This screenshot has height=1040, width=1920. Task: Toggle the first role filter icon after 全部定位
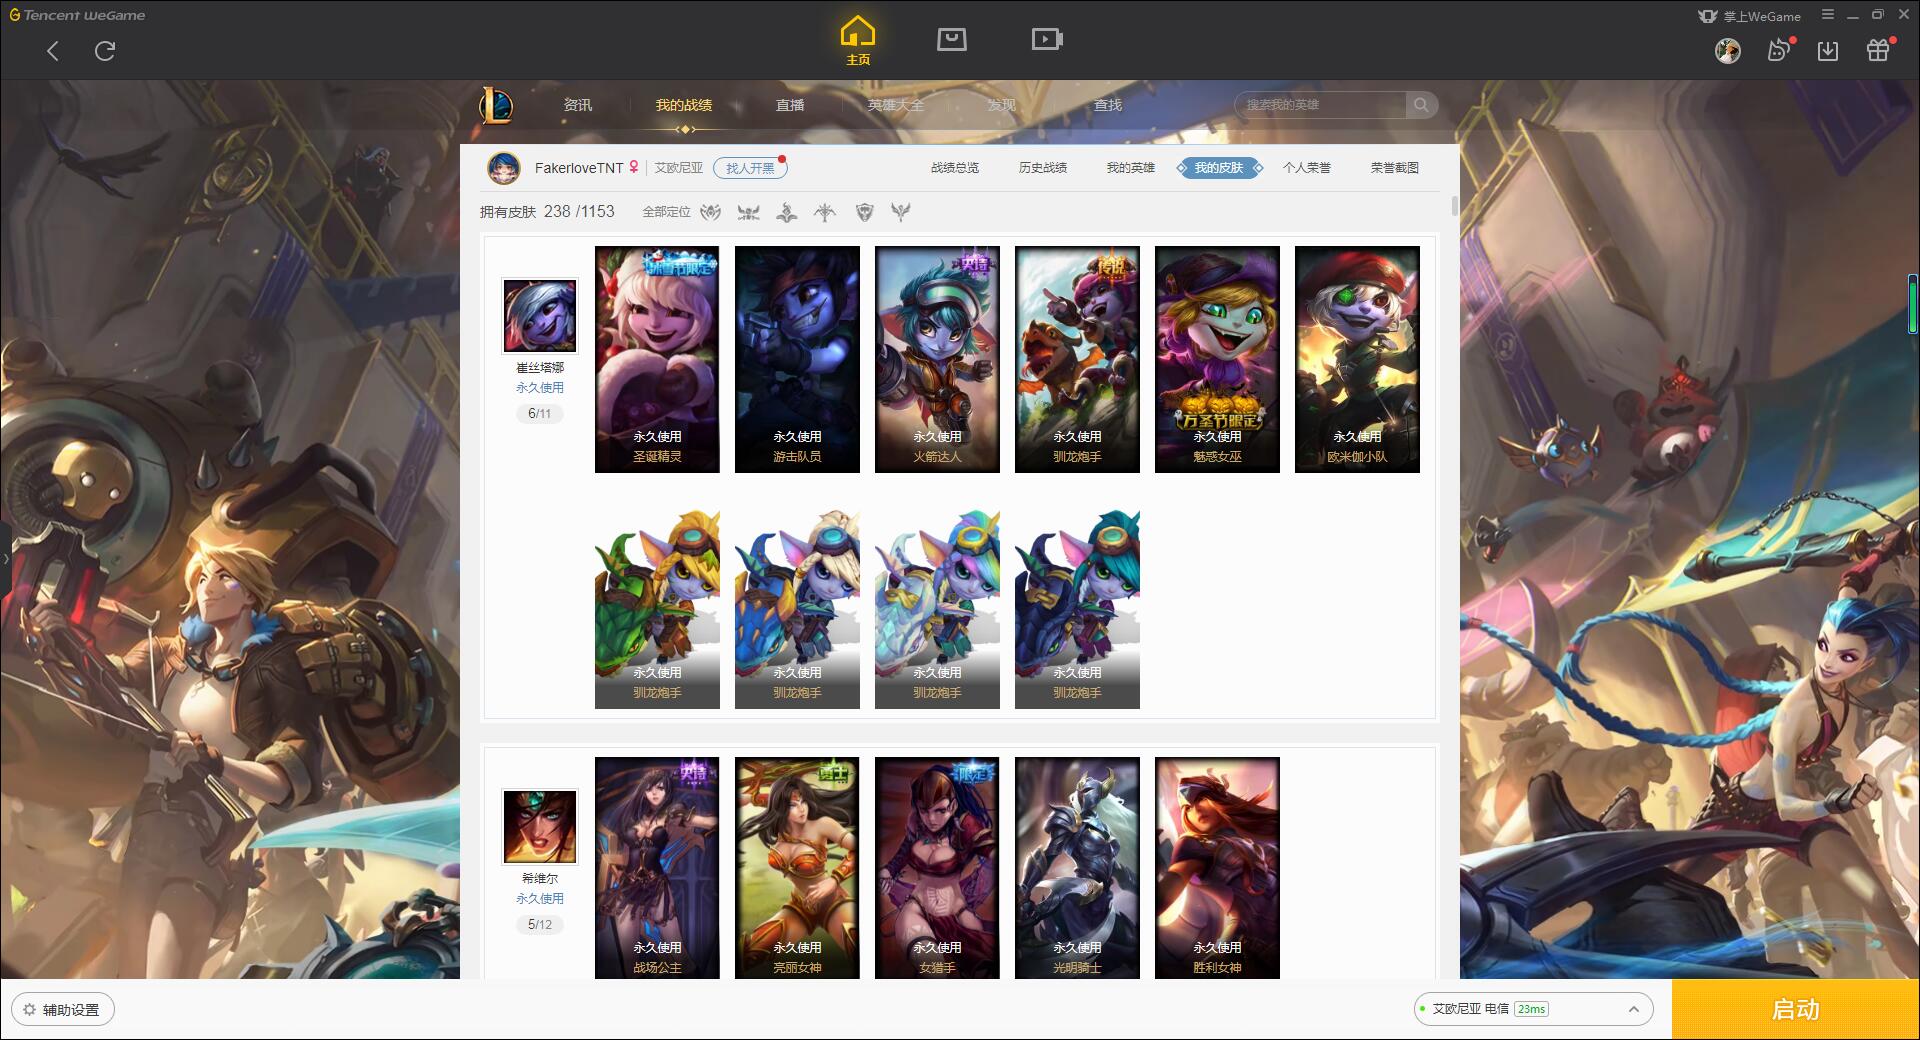[x=711, y=212]
